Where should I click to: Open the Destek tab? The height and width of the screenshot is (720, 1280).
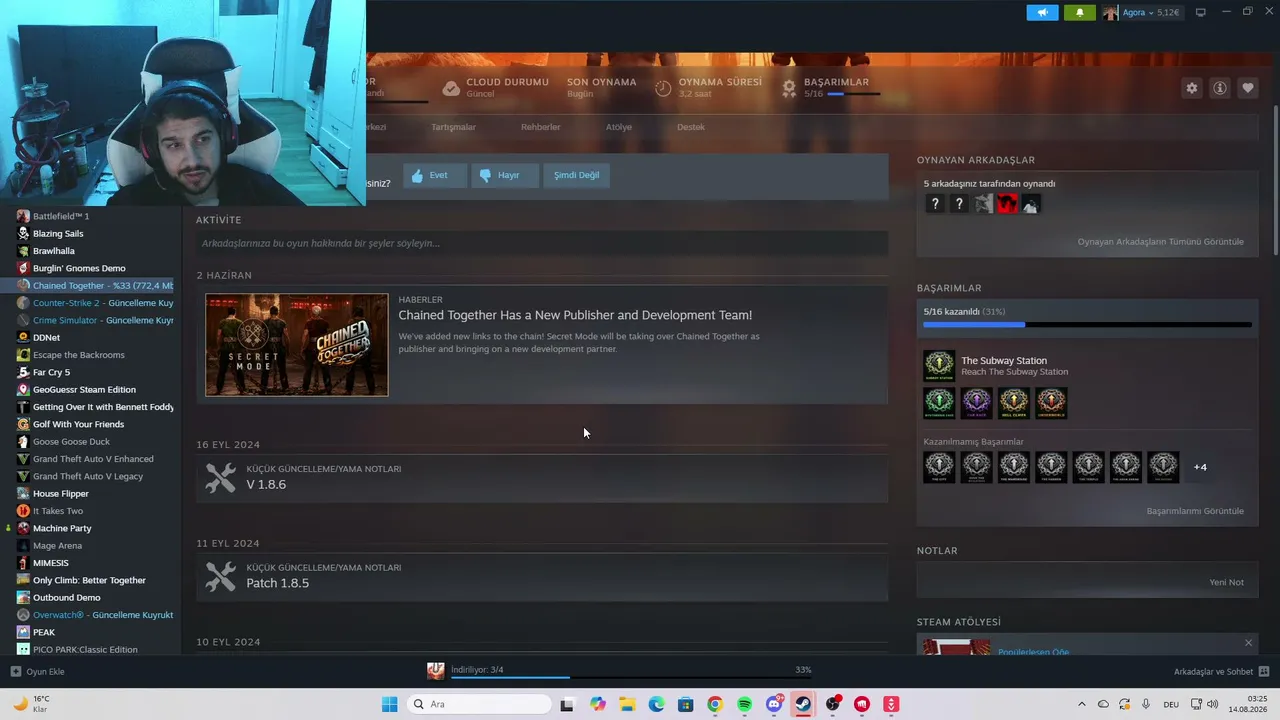tap(691, 127)
